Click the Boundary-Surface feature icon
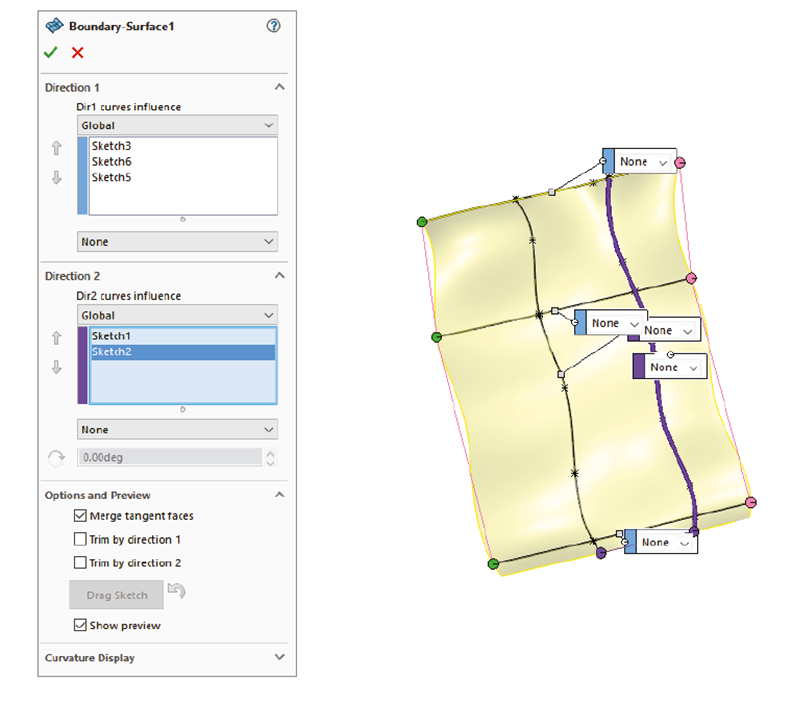The height and width of the screenshot is (703, 792). tap(54, 26)
